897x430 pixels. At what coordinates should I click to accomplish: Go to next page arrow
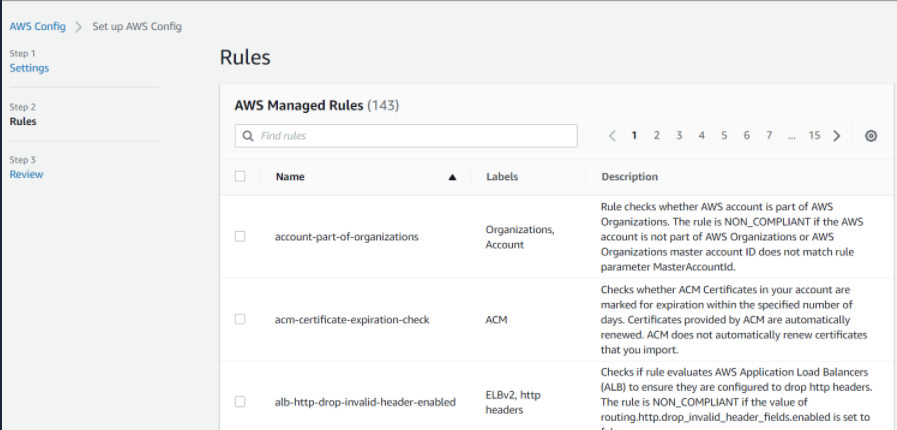tap(837, 136)
